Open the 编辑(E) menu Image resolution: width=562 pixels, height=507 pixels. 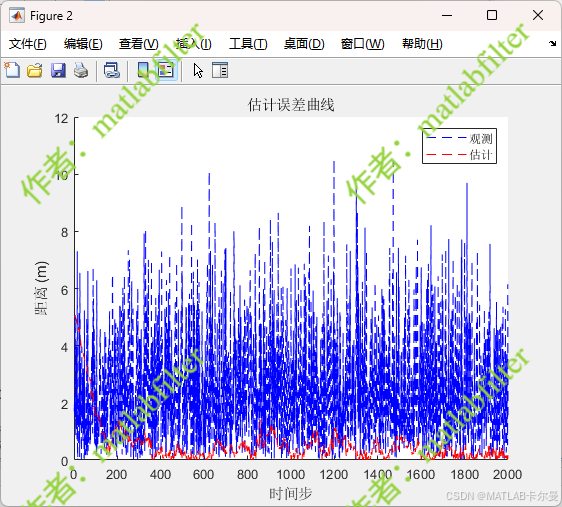(83, 44)
